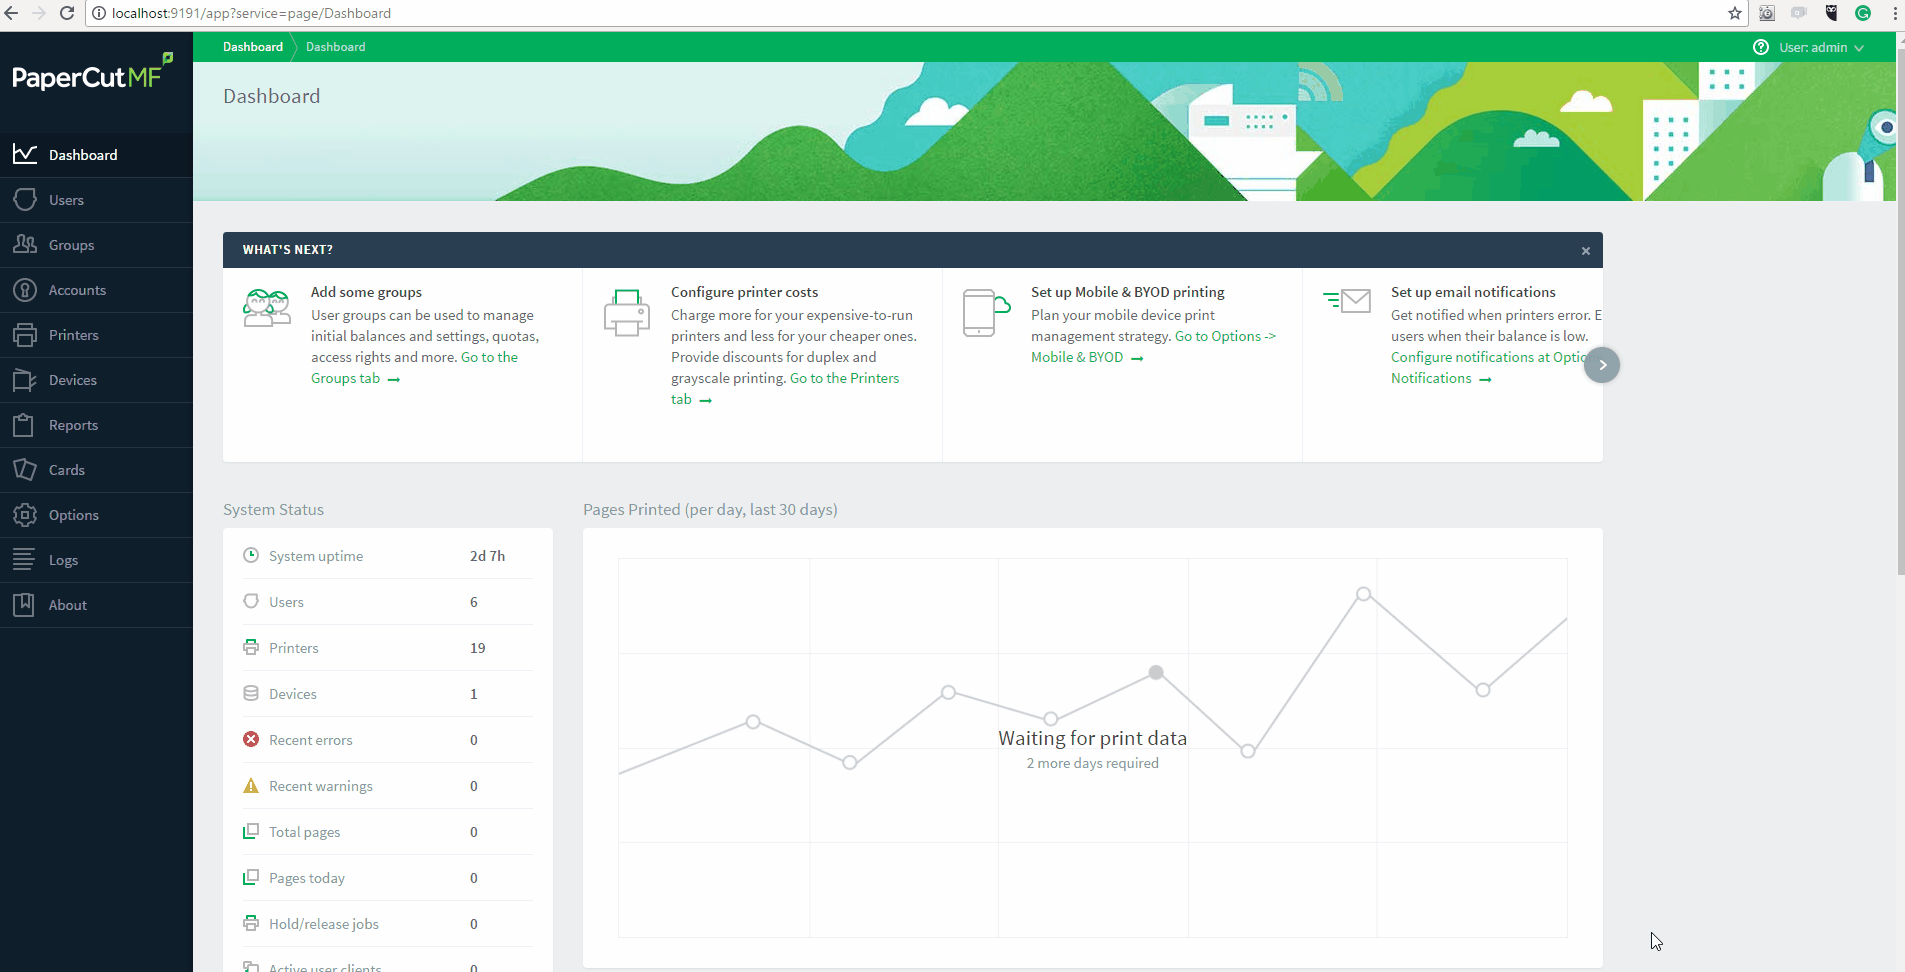Screen dimensions: 1905x972
Task: Click the Waiting for print data text
Action: click(x=1093, y=738)
